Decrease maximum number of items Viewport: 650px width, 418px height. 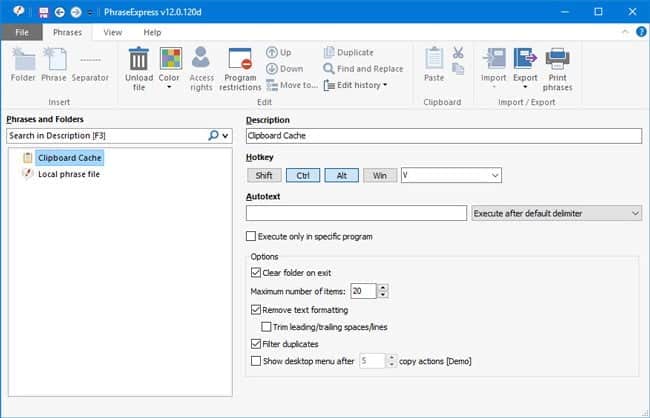(x=383, y=295)
